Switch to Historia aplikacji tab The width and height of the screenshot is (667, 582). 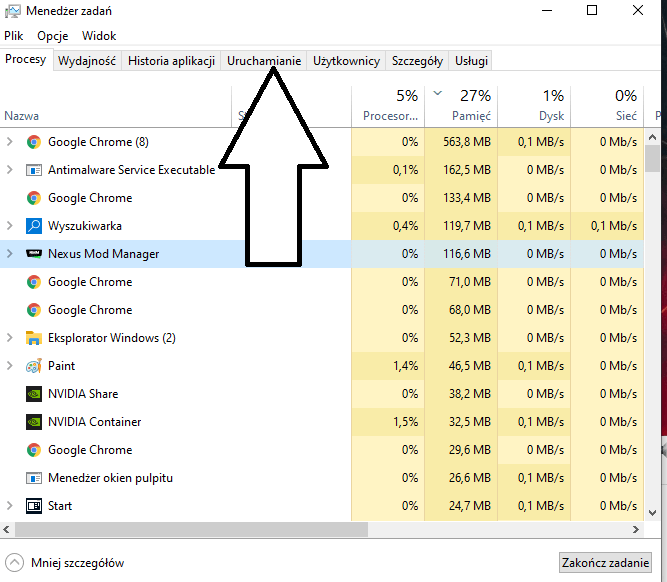tap(171, 61)
